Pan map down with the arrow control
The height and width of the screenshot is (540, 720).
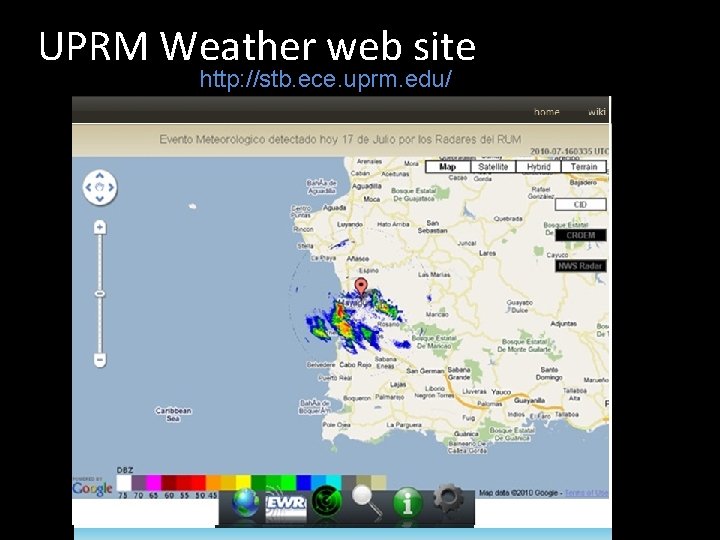pos(100,199)
